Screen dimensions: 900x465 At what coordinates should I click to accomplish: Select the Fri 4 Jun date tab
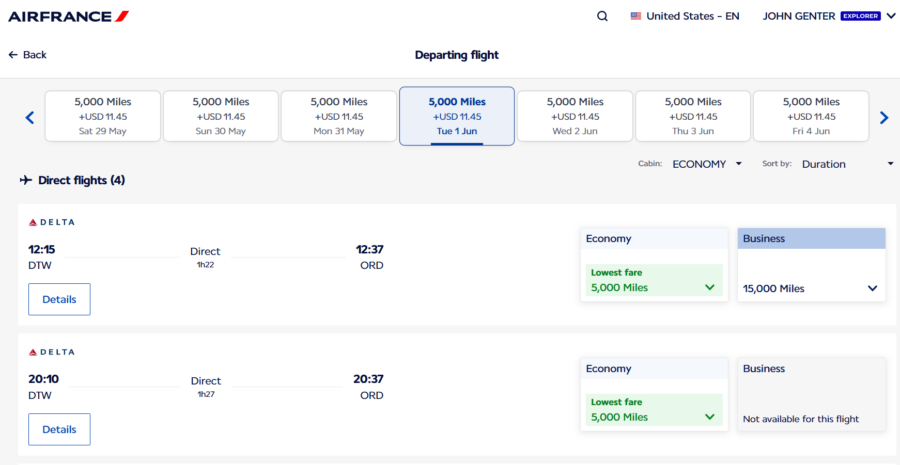tap(811, 116)
